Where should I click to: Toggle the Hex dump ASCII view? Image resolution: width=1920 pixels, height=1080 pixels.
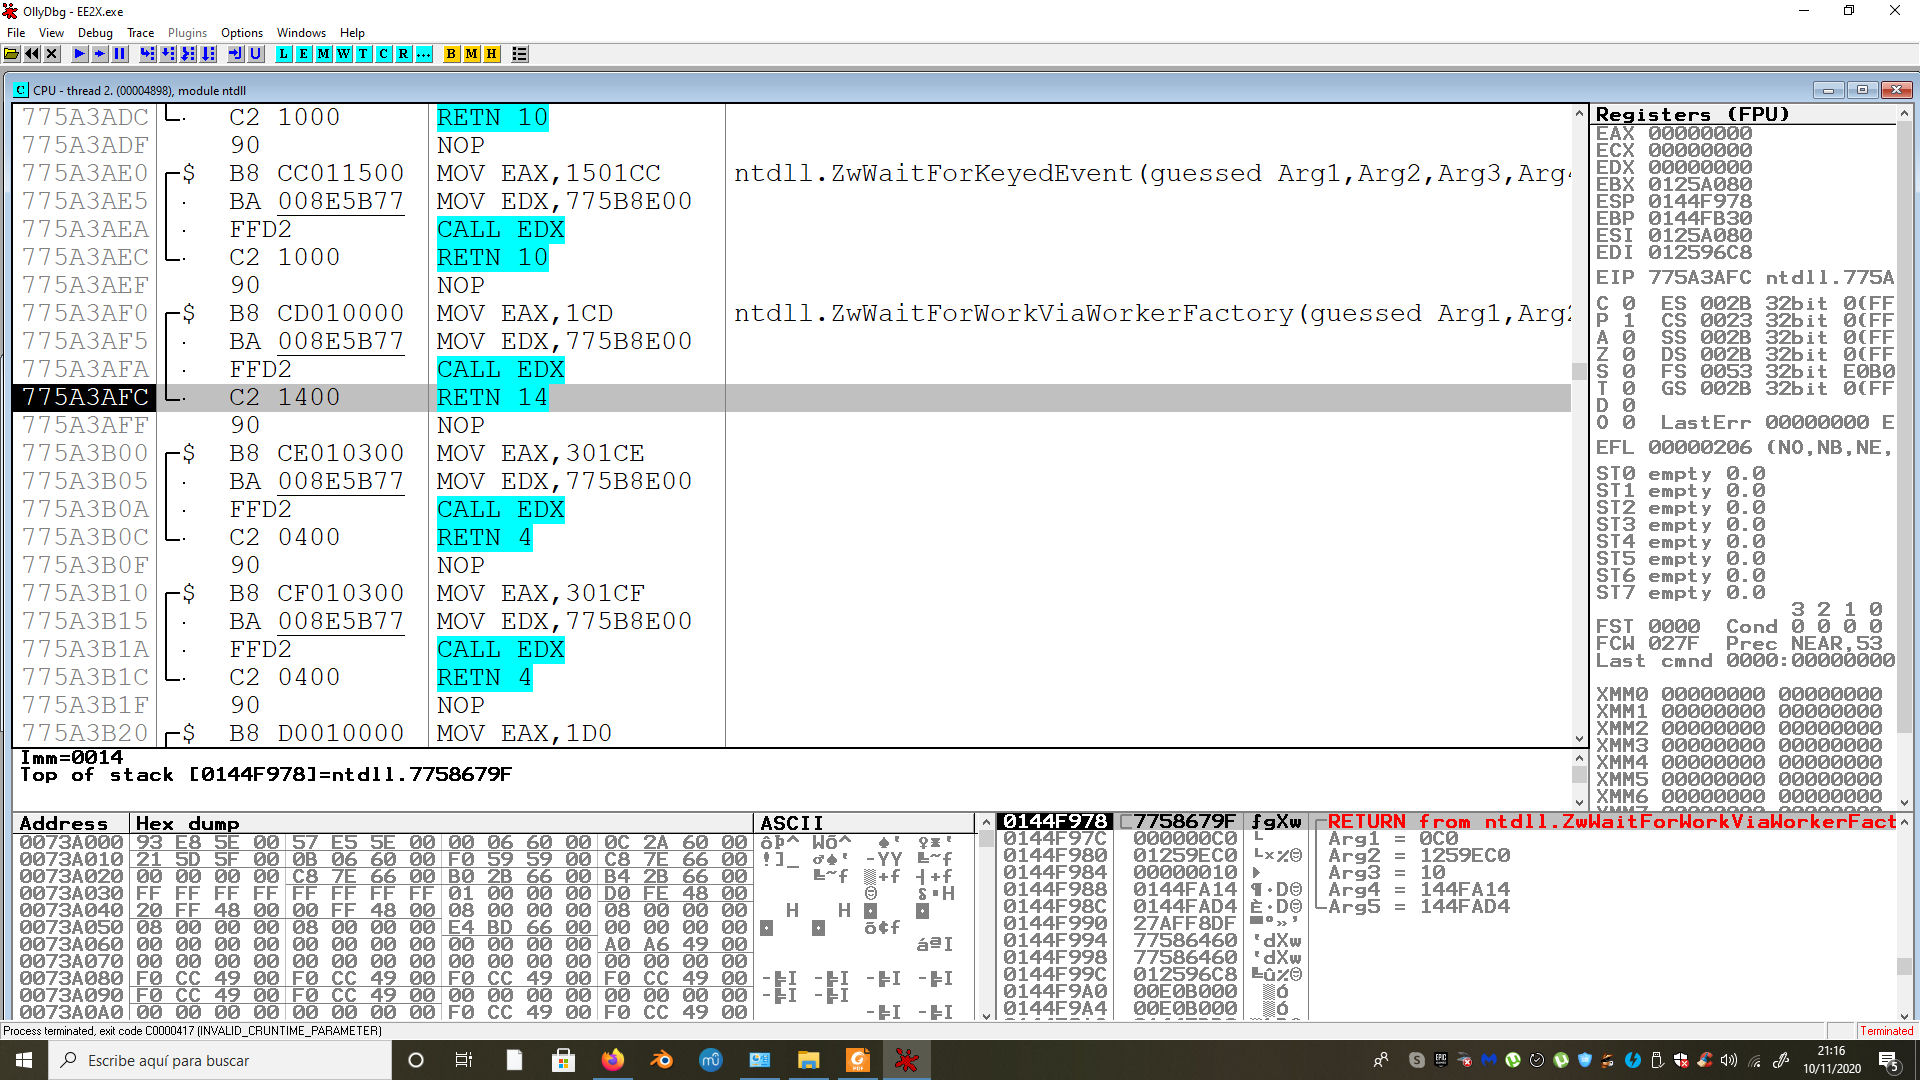click(791, 822)
